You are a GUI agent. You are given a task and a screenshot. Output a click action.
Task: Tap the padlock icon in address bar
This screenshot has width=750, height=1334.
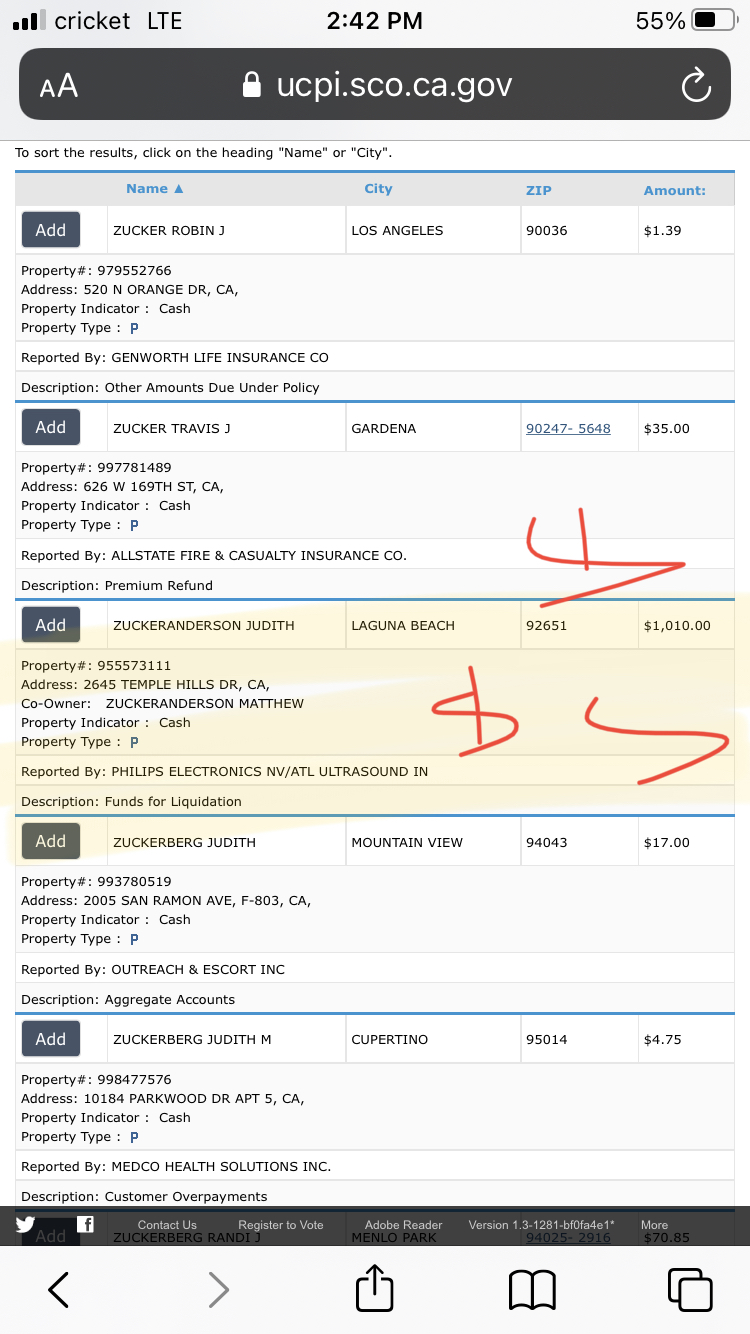coord(253,85)
